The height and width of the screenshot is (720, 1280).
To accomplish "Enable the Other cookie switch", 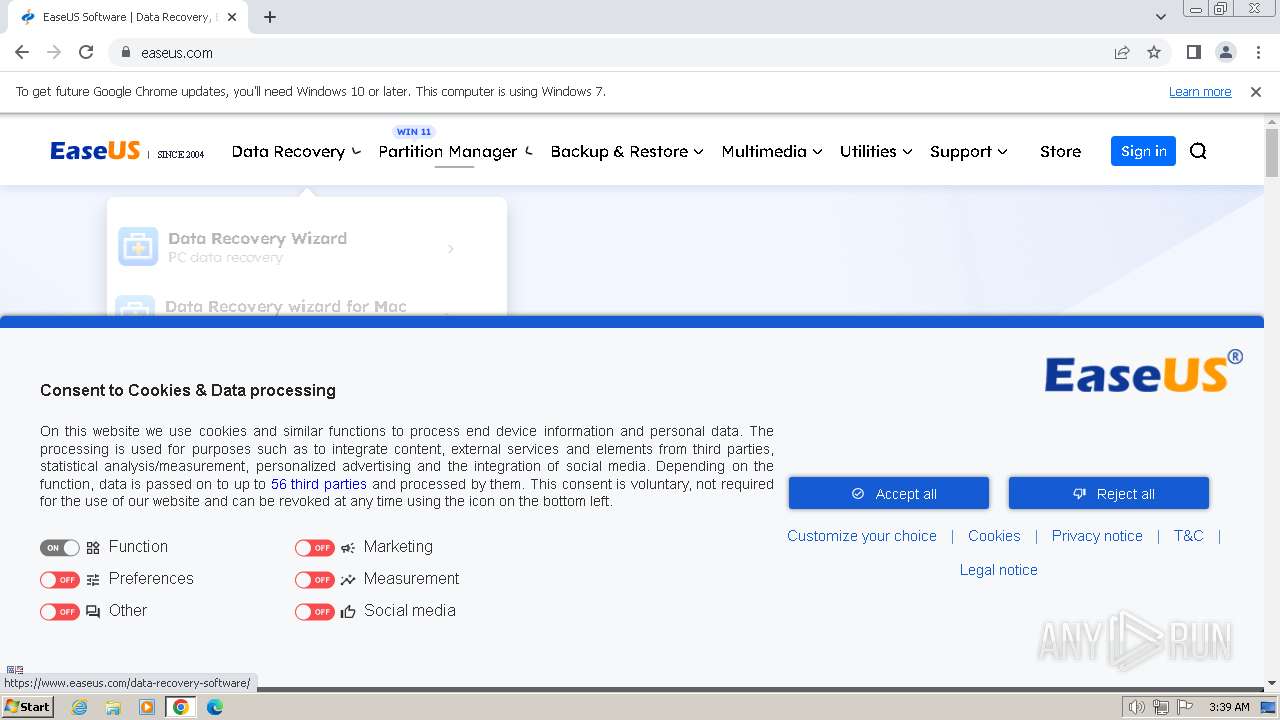I will click(x=60, y=611).
